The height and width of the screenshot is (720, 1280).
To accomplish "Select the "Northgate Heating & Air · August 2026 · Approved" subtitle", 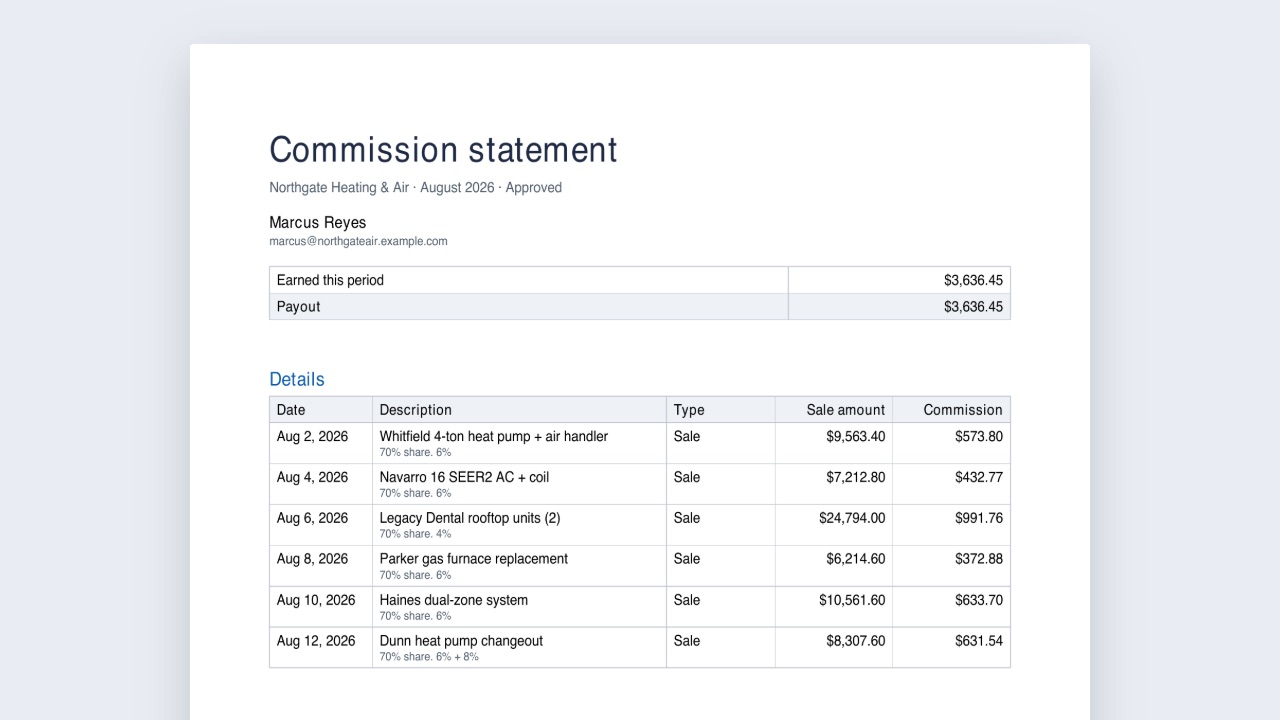I will pos(415,188).
